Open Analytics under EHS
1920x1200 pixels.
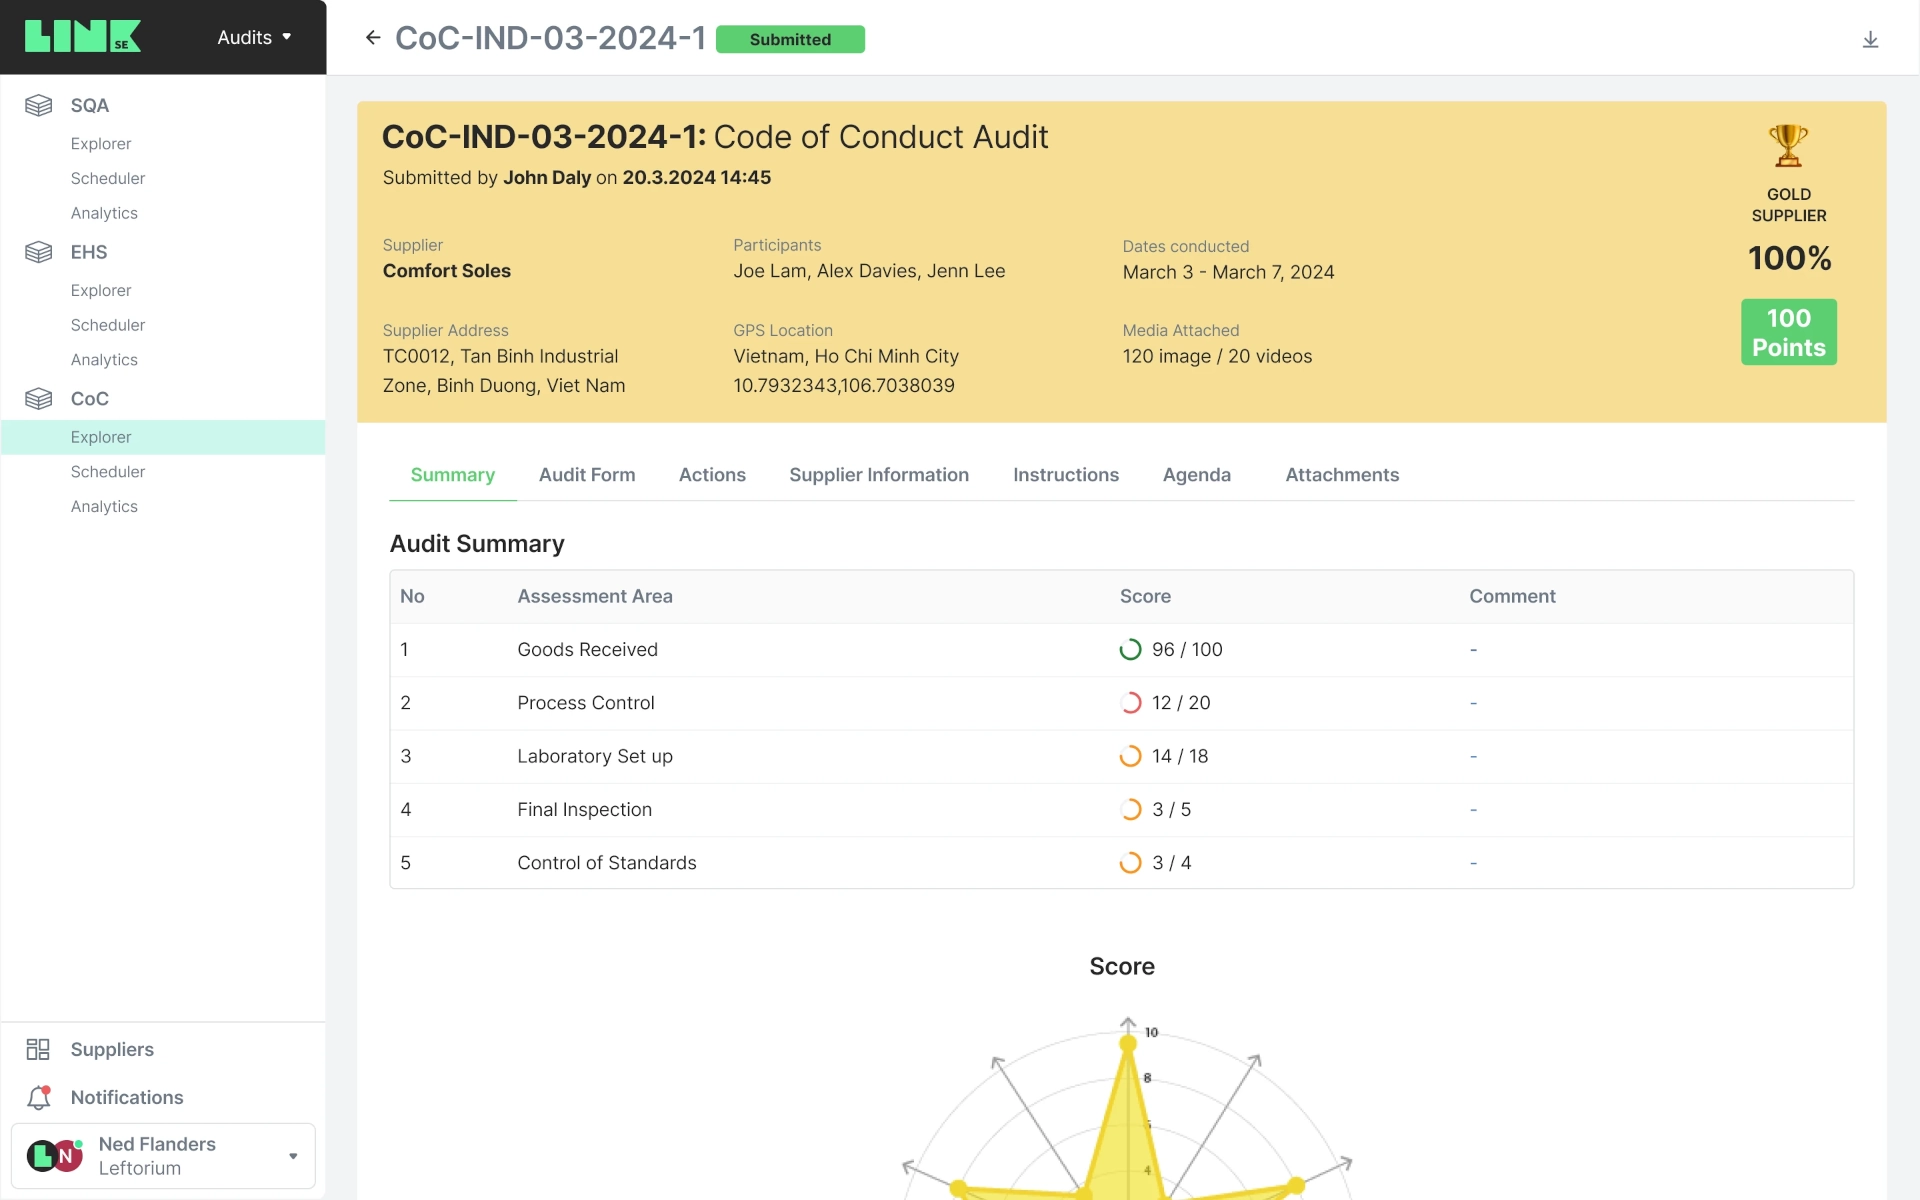click(x=104, y=360)
